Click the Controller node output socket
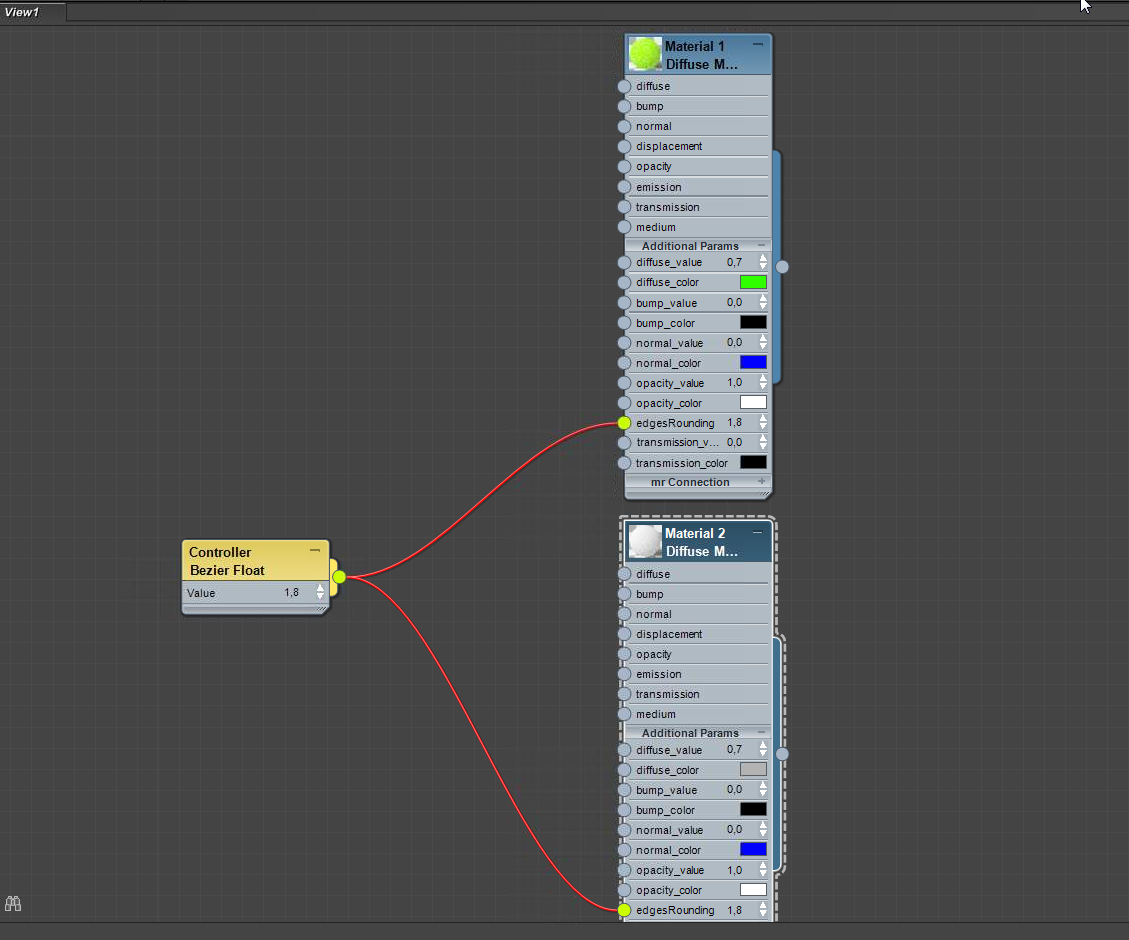Screen dimensions: 1129x940 pos(339,577)
